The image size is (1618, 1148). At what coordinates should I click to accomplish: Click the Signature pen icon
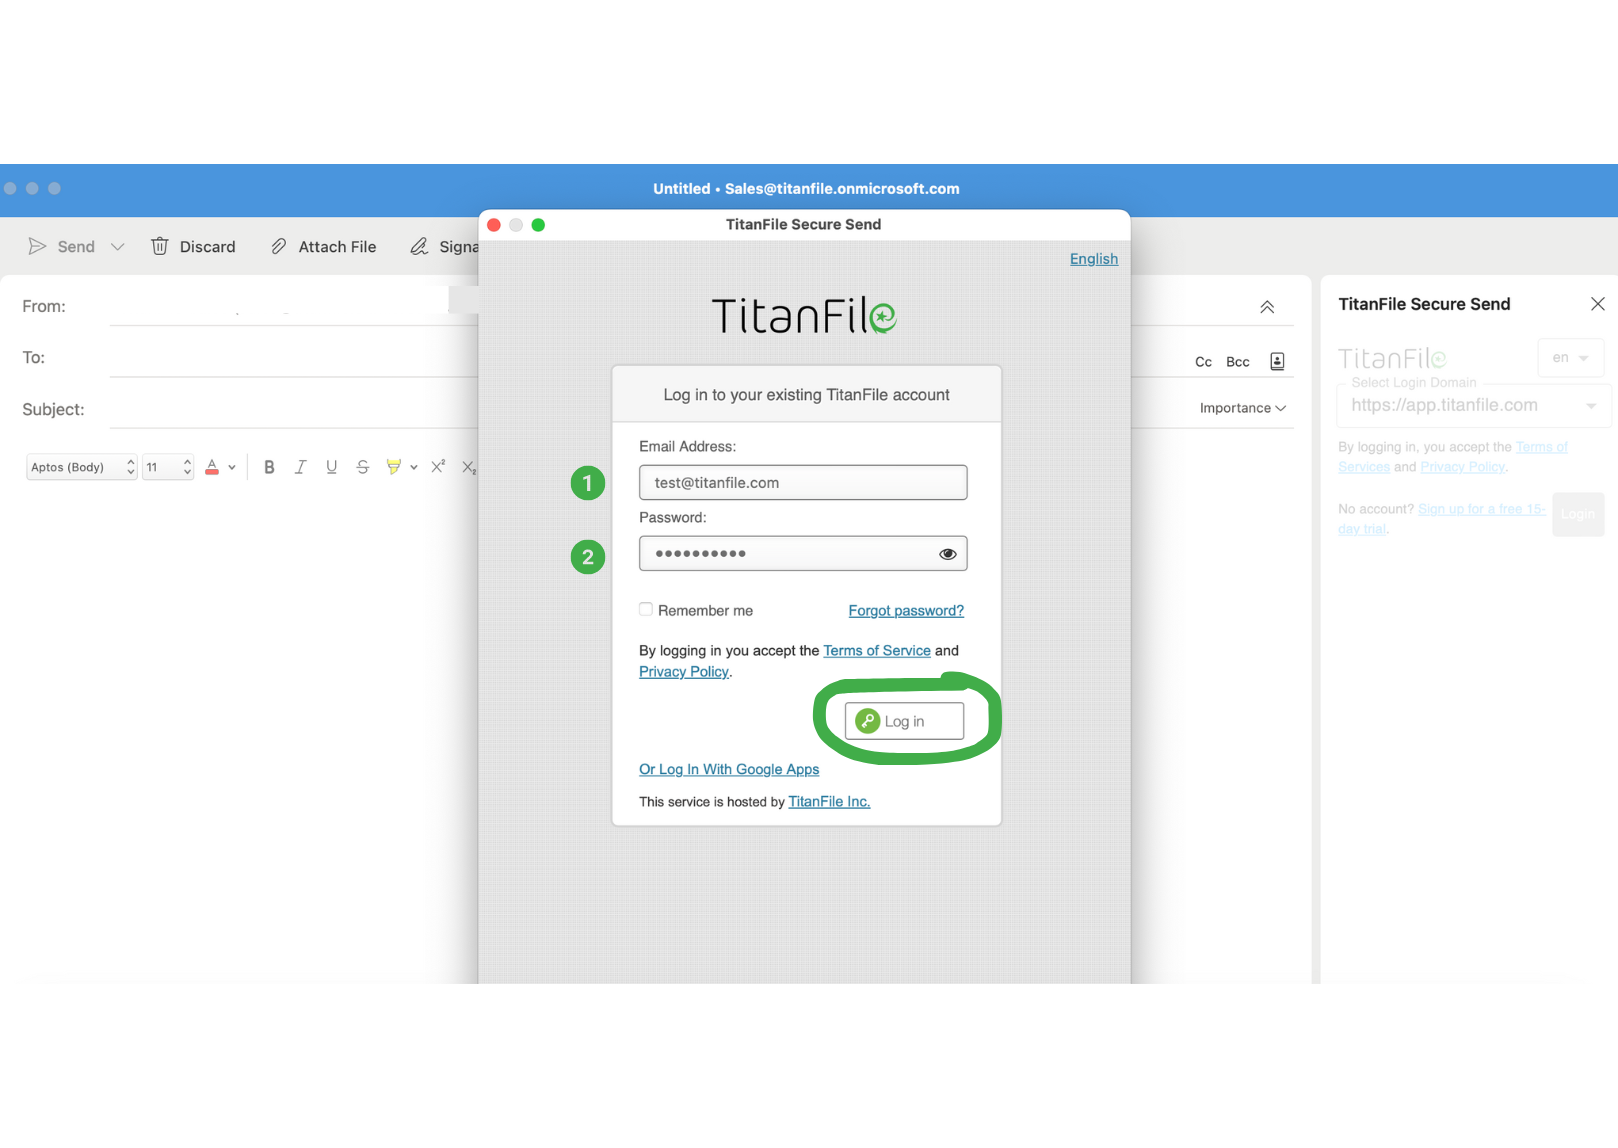coord(420,246)
